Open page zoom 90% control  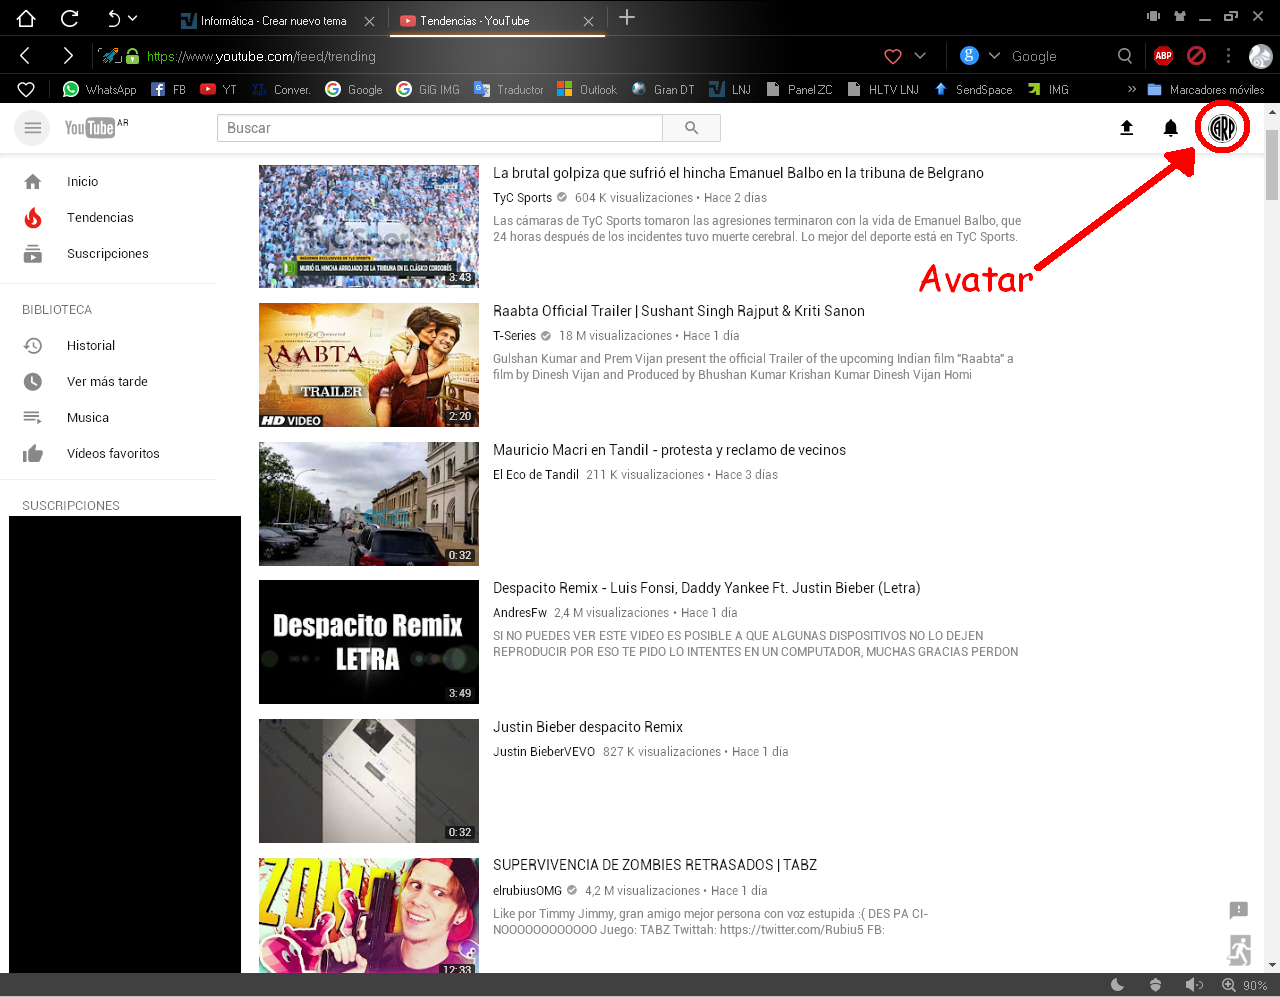point(1243,985)
